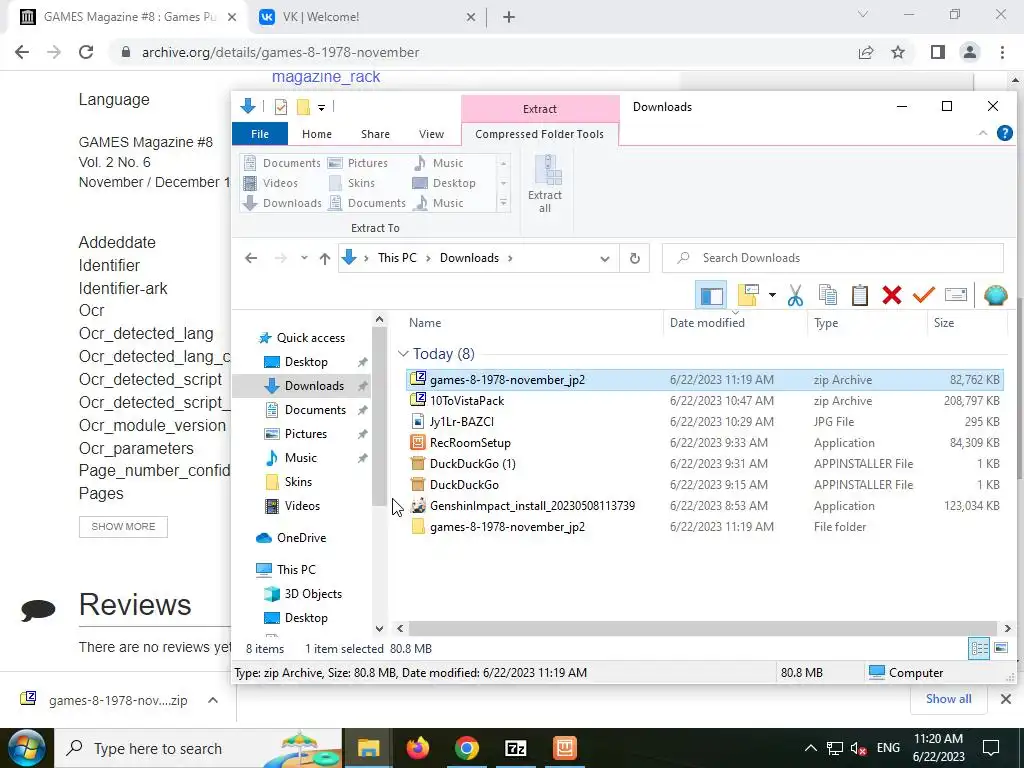This screenshot has height=768, width=1024.
Task: Open 7-Zip from taskbar
Action: pos(515,748)
